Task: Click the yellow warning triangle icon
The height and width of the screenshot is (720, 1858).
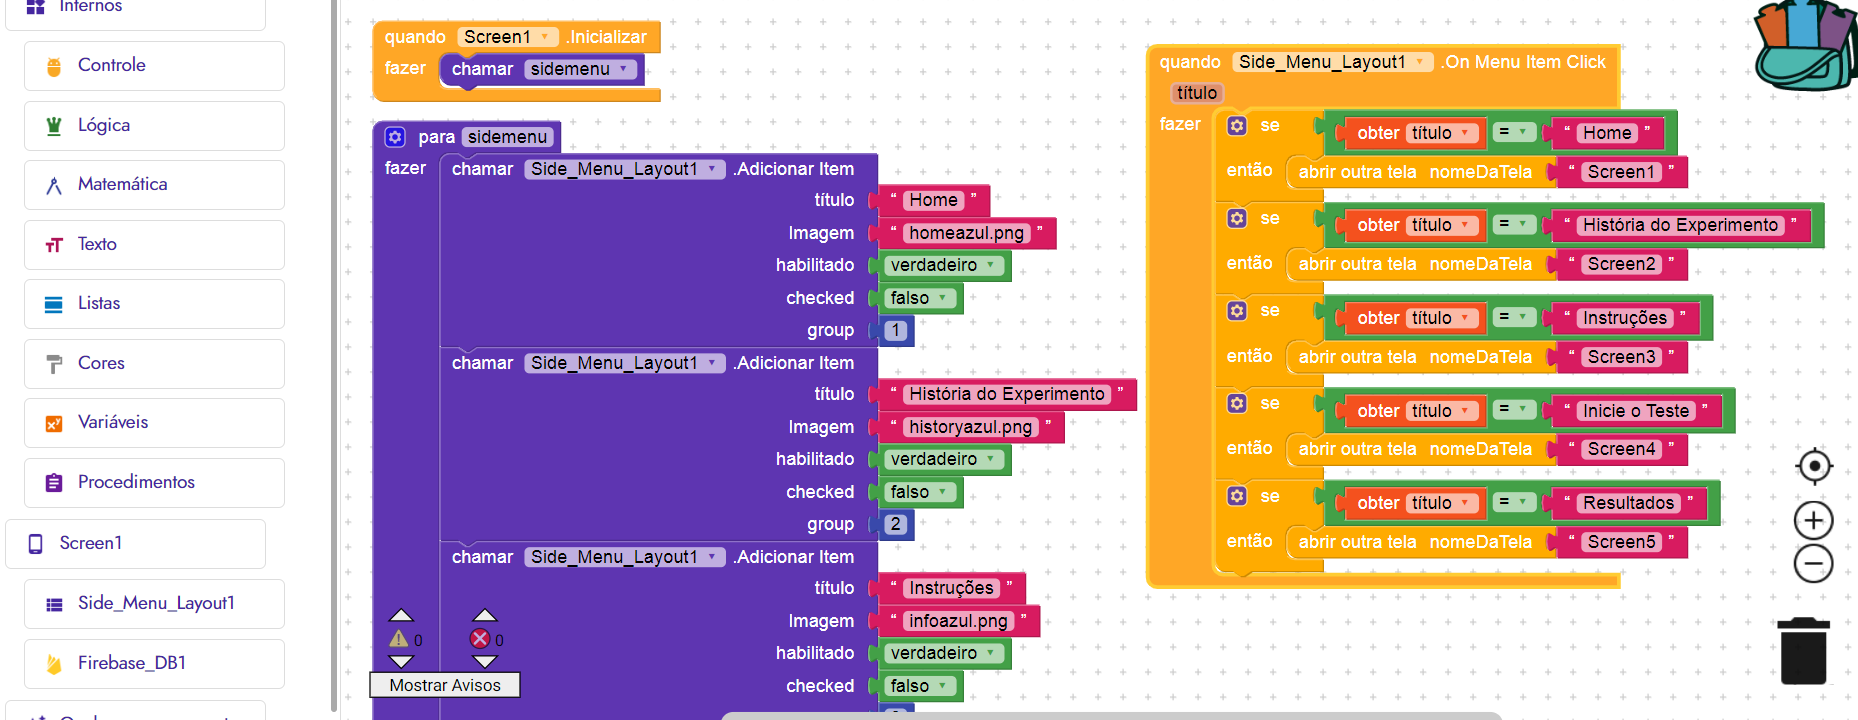Action: point(399,639)
